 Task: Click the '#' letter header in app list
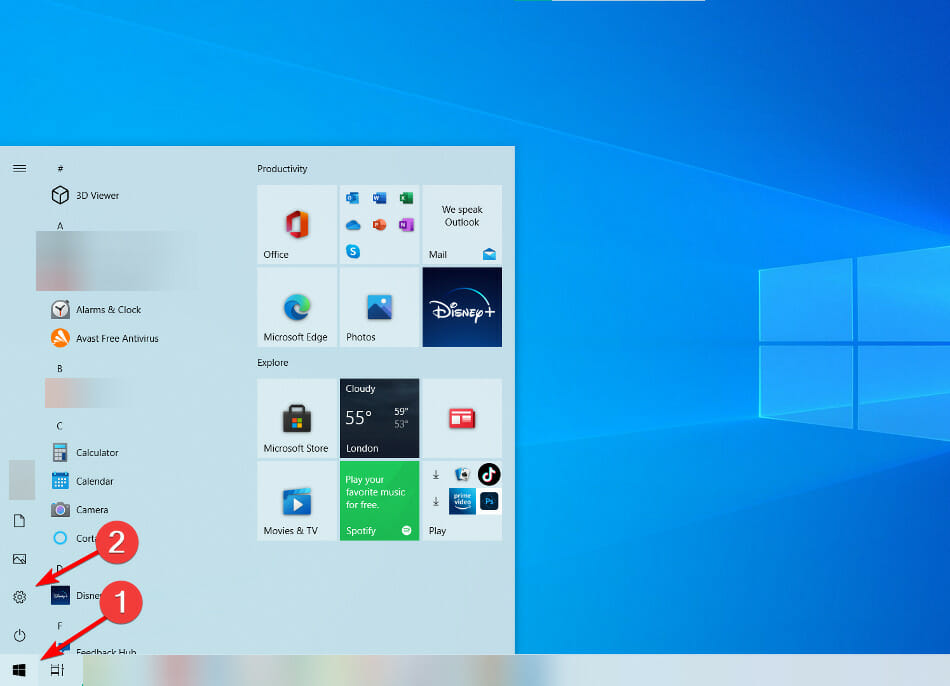(x=60, y=168)
